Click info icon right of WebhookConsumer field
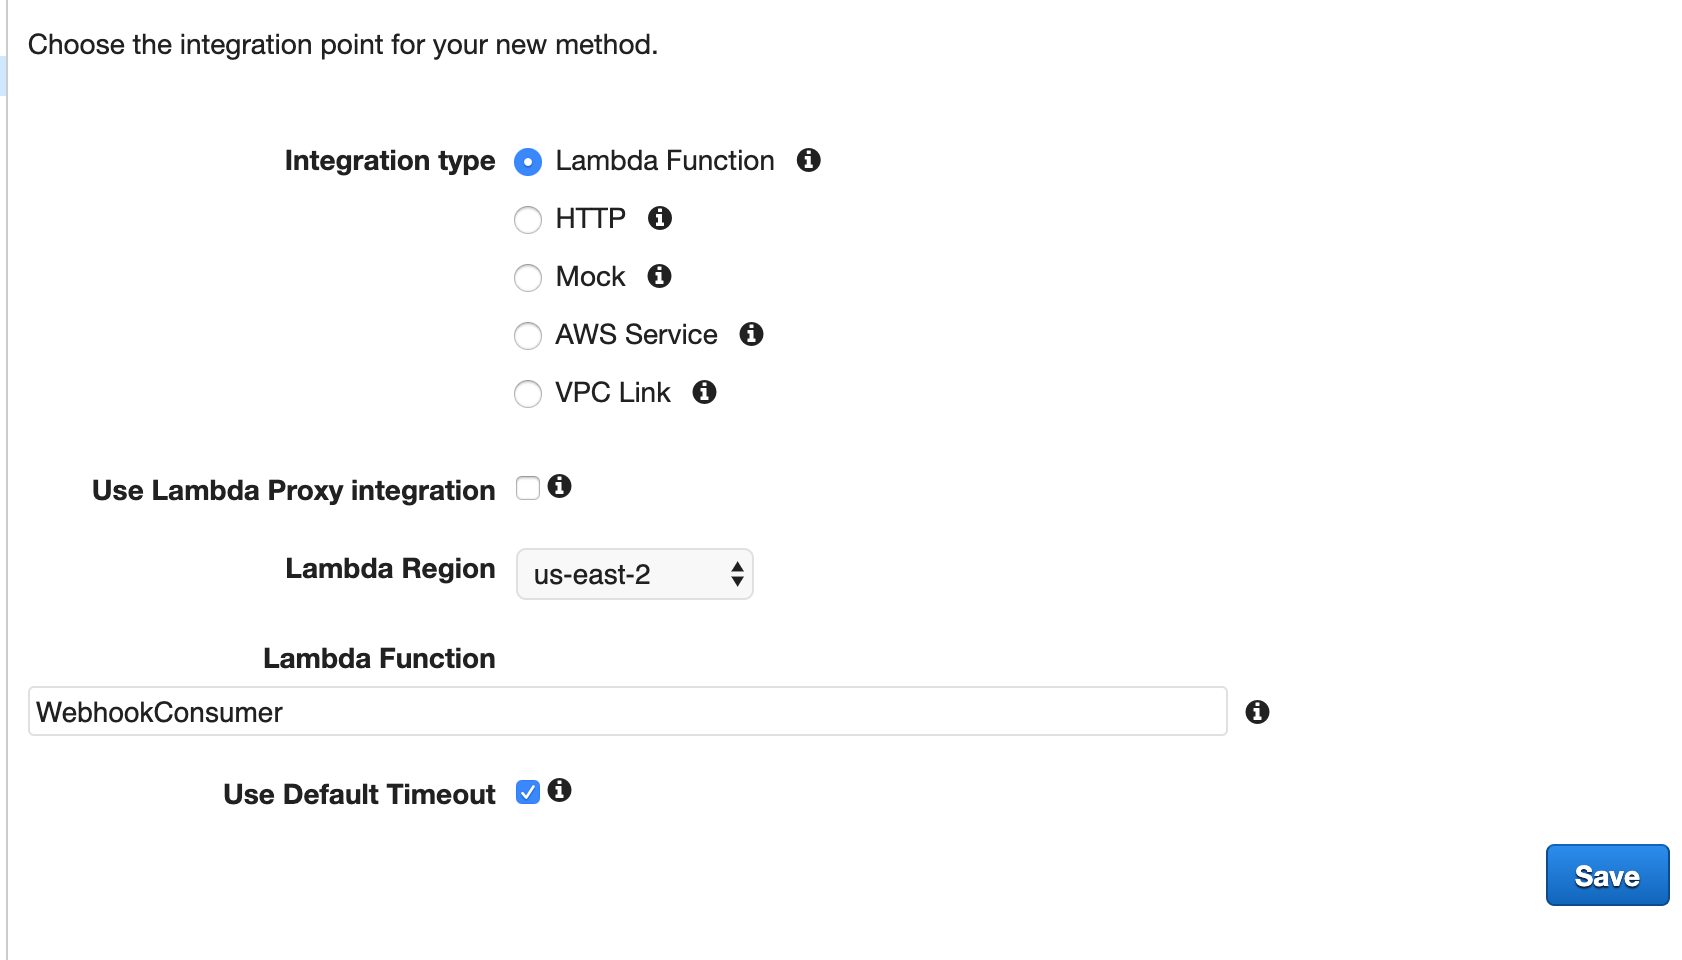The width and height of the screenshot is (1682, 960). pos(1257,712)
